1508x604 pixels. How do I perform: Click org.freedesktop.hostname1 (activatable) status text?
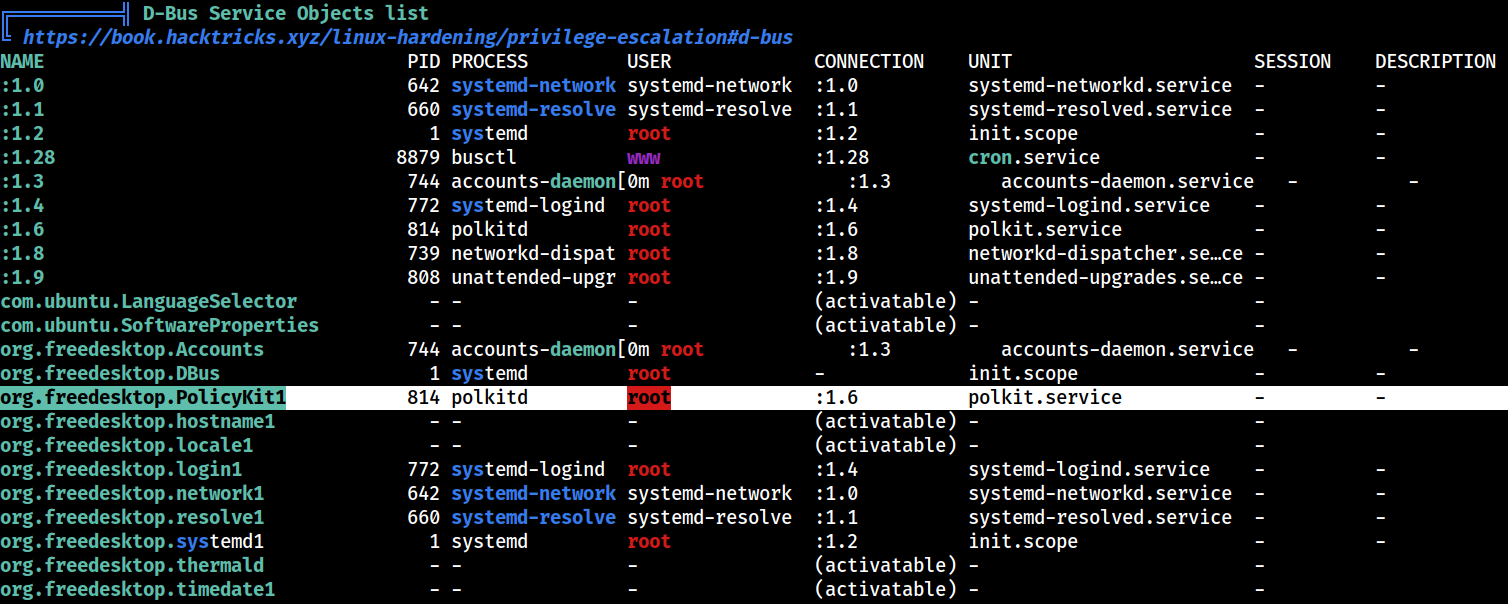coord(885,421)
